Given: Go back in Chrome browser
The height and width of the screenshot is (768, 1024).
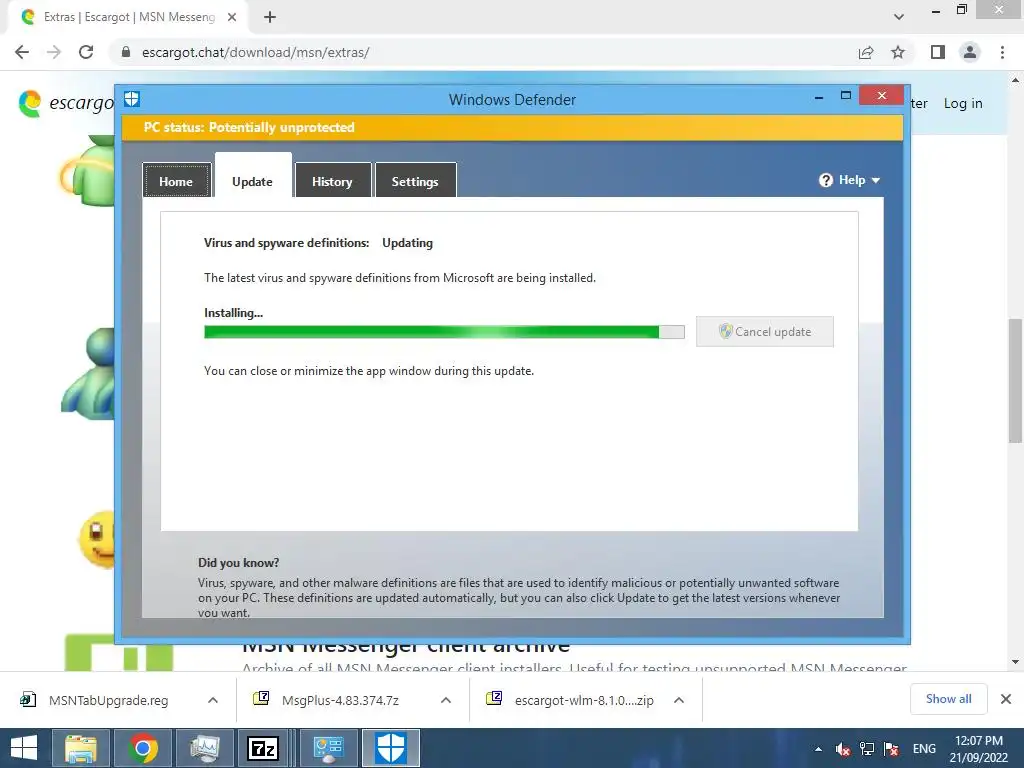Looking at the screenshot, I should (22, 52).
